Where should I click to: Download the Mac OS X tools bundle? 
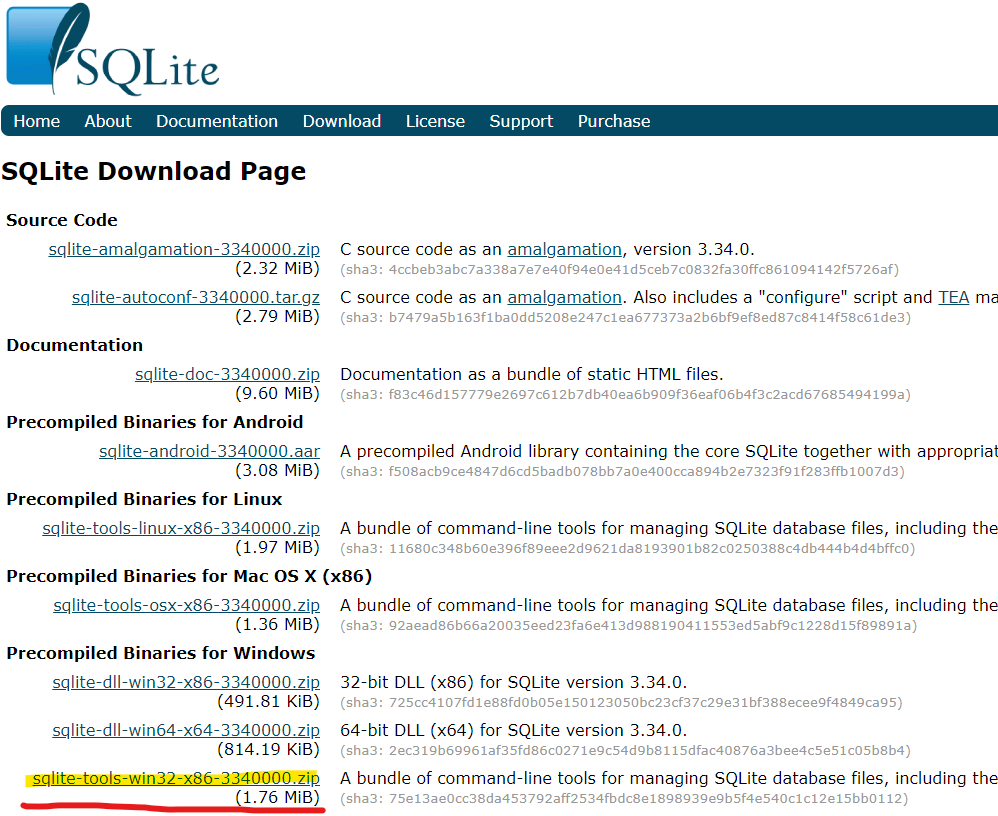pyautogui.click(x=186, y=605)
